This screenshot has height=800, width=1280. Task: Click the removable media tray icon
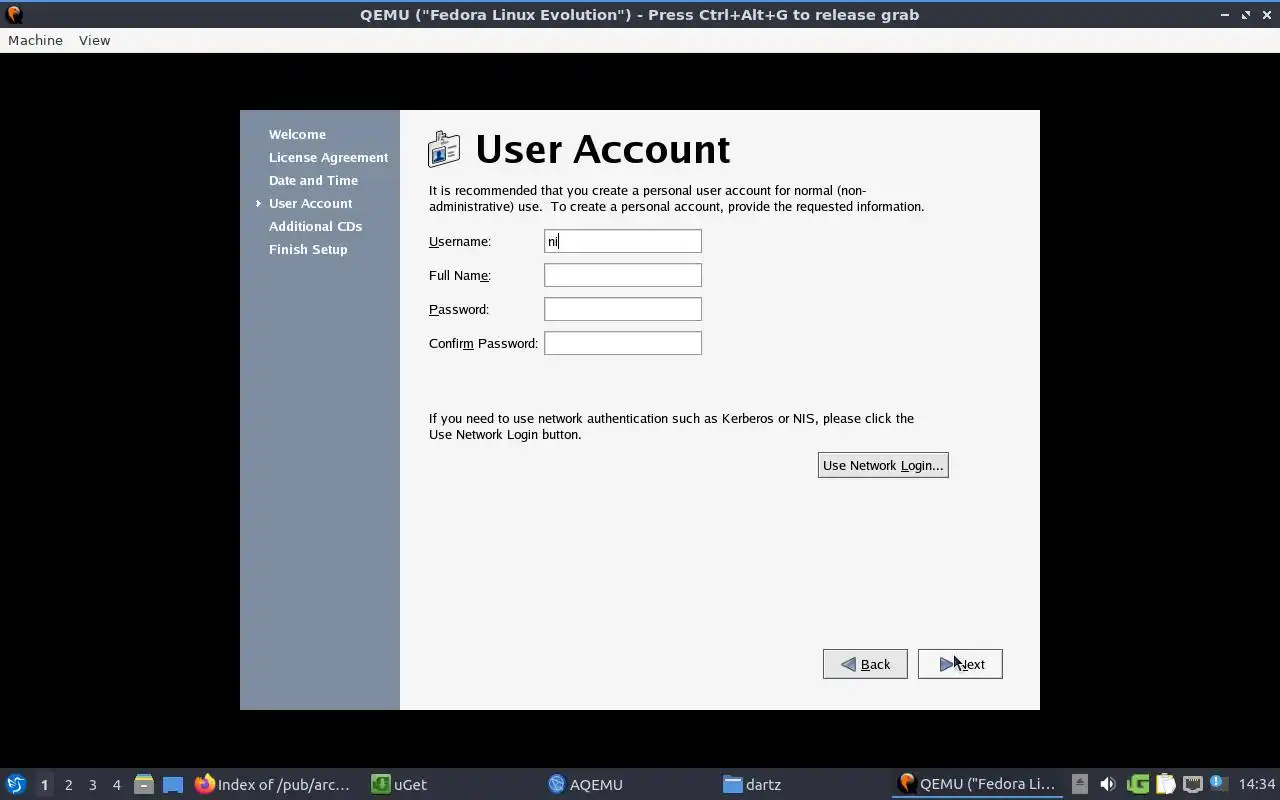click(x=1080, y=784)
